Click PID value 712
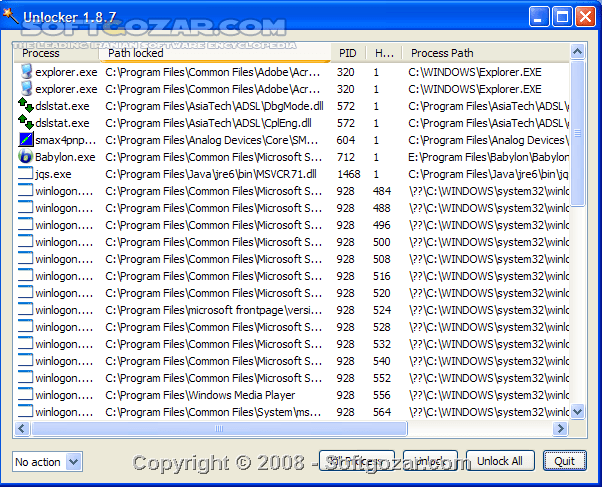This screenshot has height=487, width=602. coord(346,157)
